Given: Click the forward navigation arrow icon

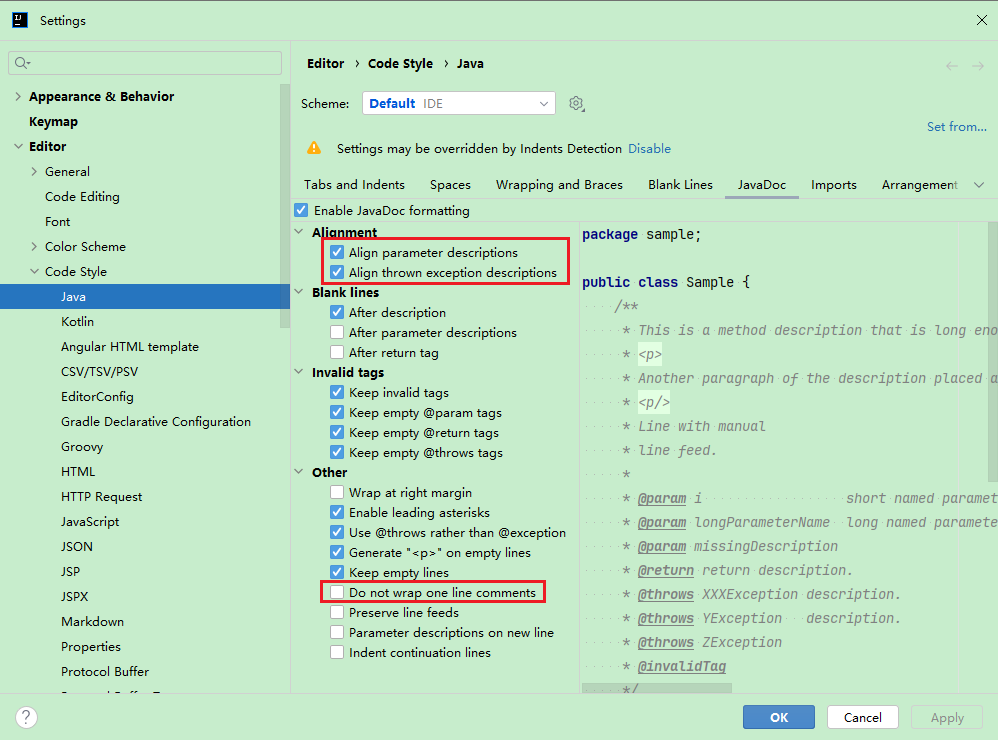Looking at the screenshot, I should 978,66.
